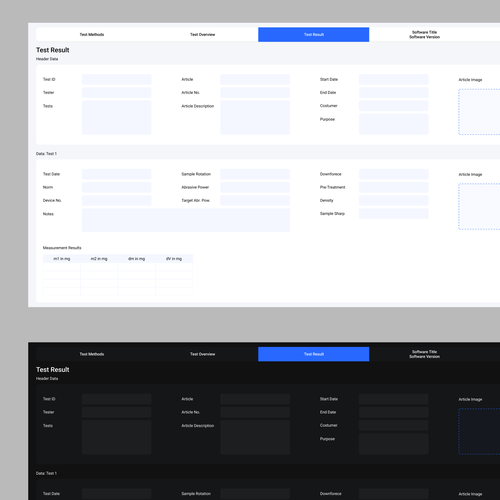Click 'Test Result' heading in light mockup
The width and height of the screenshot is (500, 500).
tap(53, 50)
